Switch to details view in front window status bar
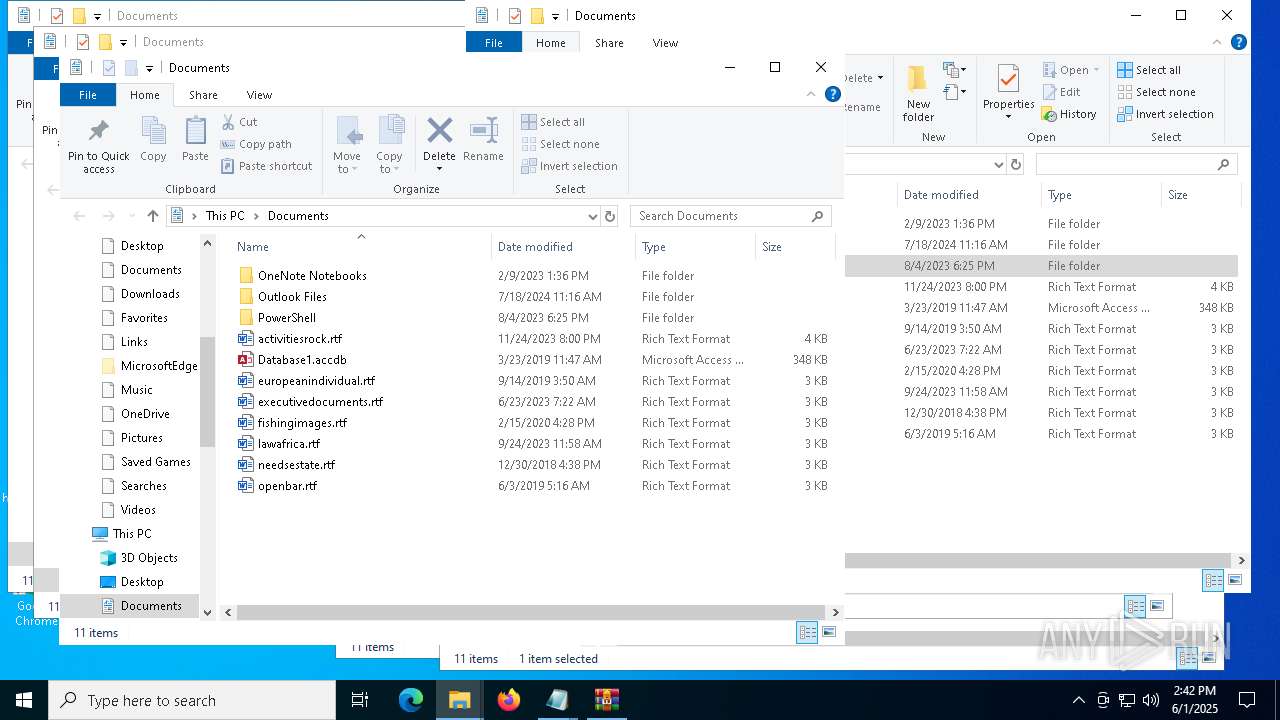Screen dimensions: 1280x720 point(807,632)
